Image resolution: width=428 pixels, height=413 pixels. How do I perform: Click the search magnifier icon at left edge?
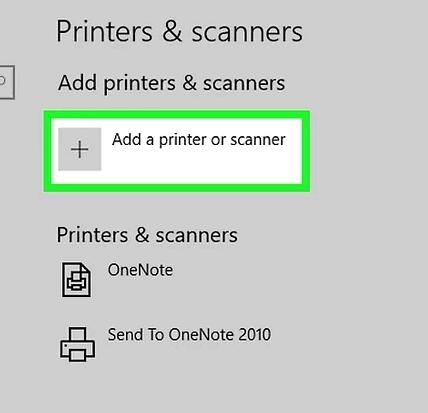[x=2, y=81]
